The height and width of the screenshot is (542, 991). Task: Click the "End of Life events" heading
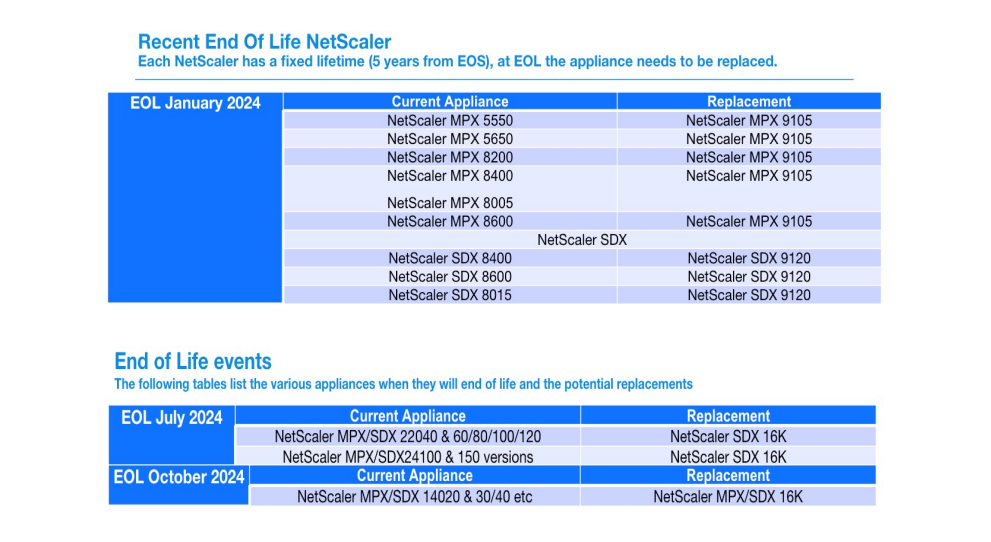pos(193,362)
